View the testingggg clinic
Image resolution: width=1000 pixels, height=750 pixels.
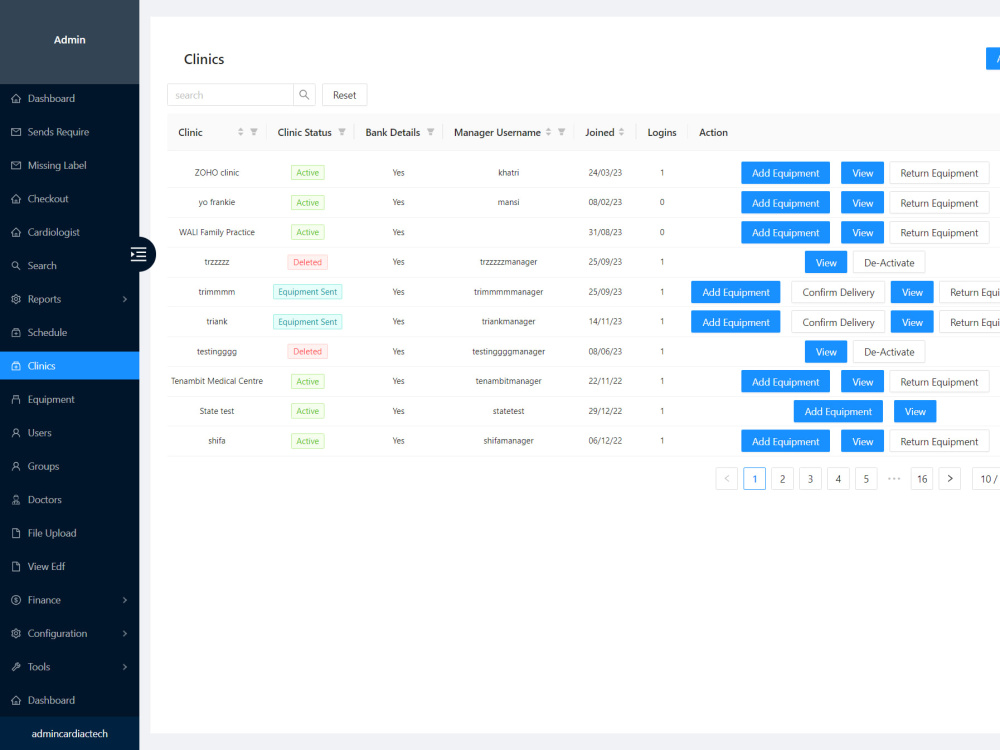tap(826, 352)
